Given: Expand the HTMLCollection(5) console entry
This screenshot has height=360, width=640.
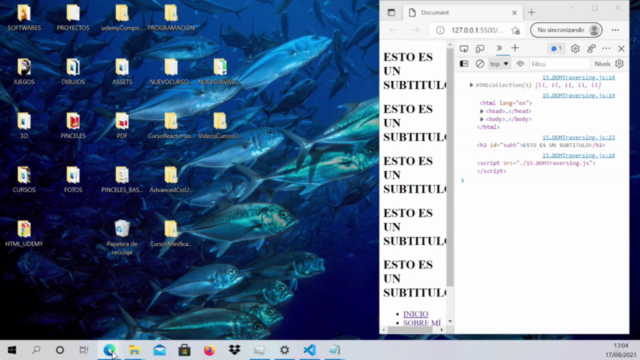Looking at the screenshot, I should click(471, 85).
